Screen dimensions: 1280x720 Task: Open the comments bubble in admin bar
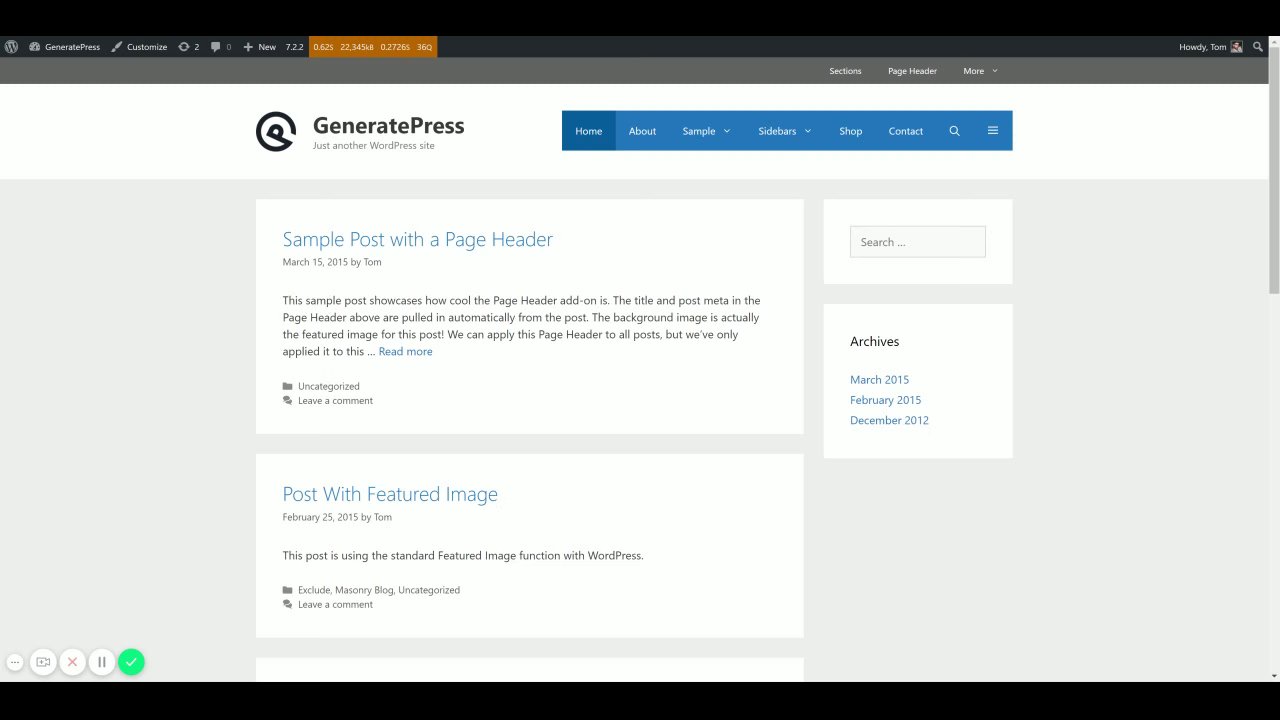click(x=221, y=47)
